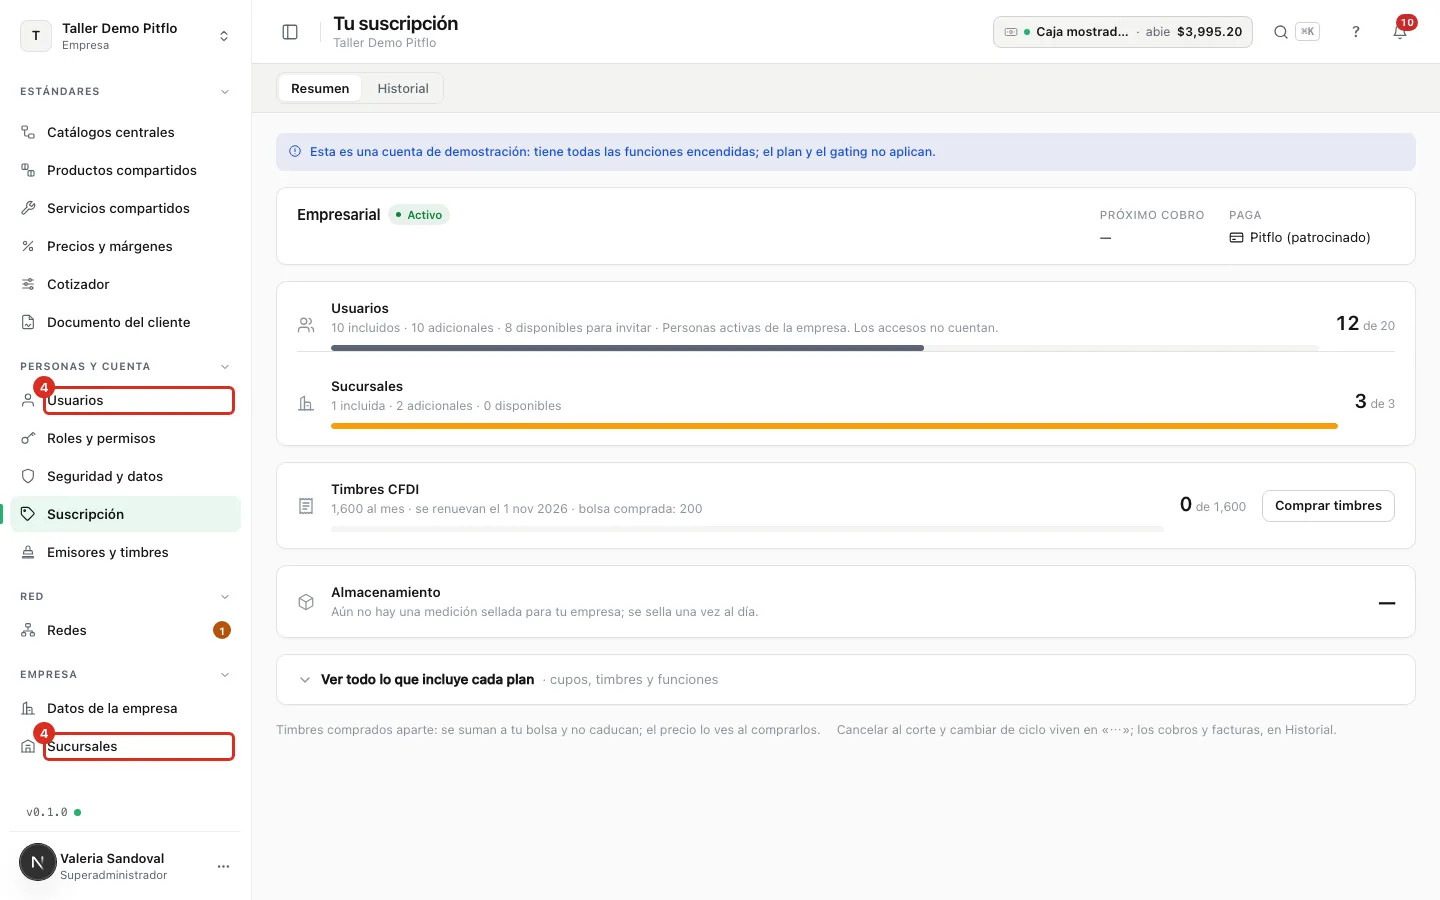Switch to the Historial tab
Image resolution: width=1440 pixels, height=900 pixels.
click(x=403, y=88)
